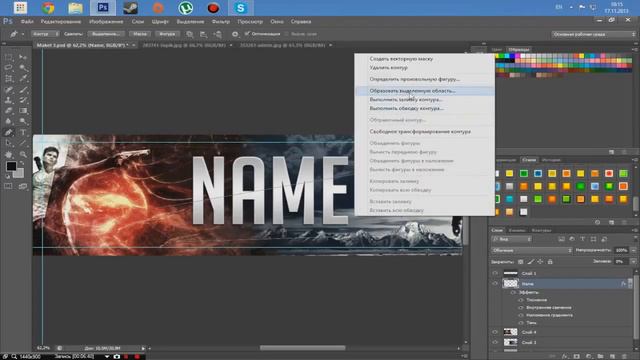Click the background color swatch
The height and width of the screenshot is (360, 640).
click(18, 173)
